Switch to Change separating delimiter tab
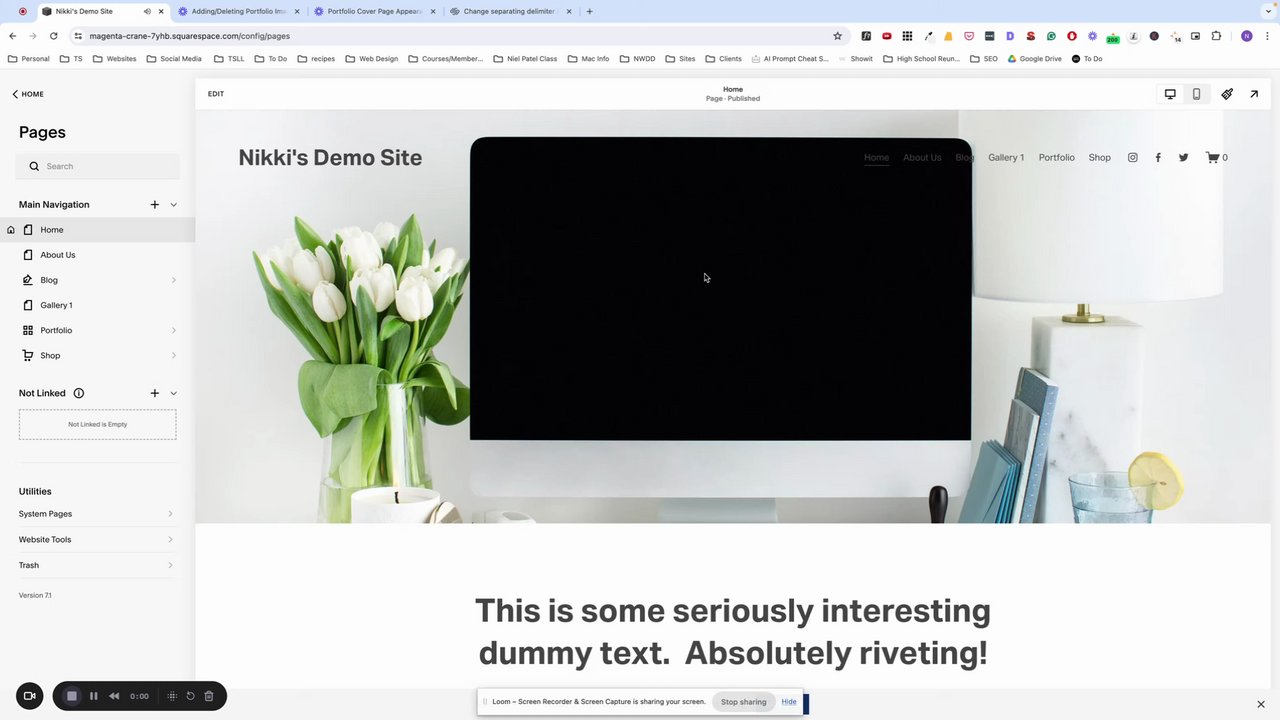The image size is (1280, 720). click(x=509, y=11)
